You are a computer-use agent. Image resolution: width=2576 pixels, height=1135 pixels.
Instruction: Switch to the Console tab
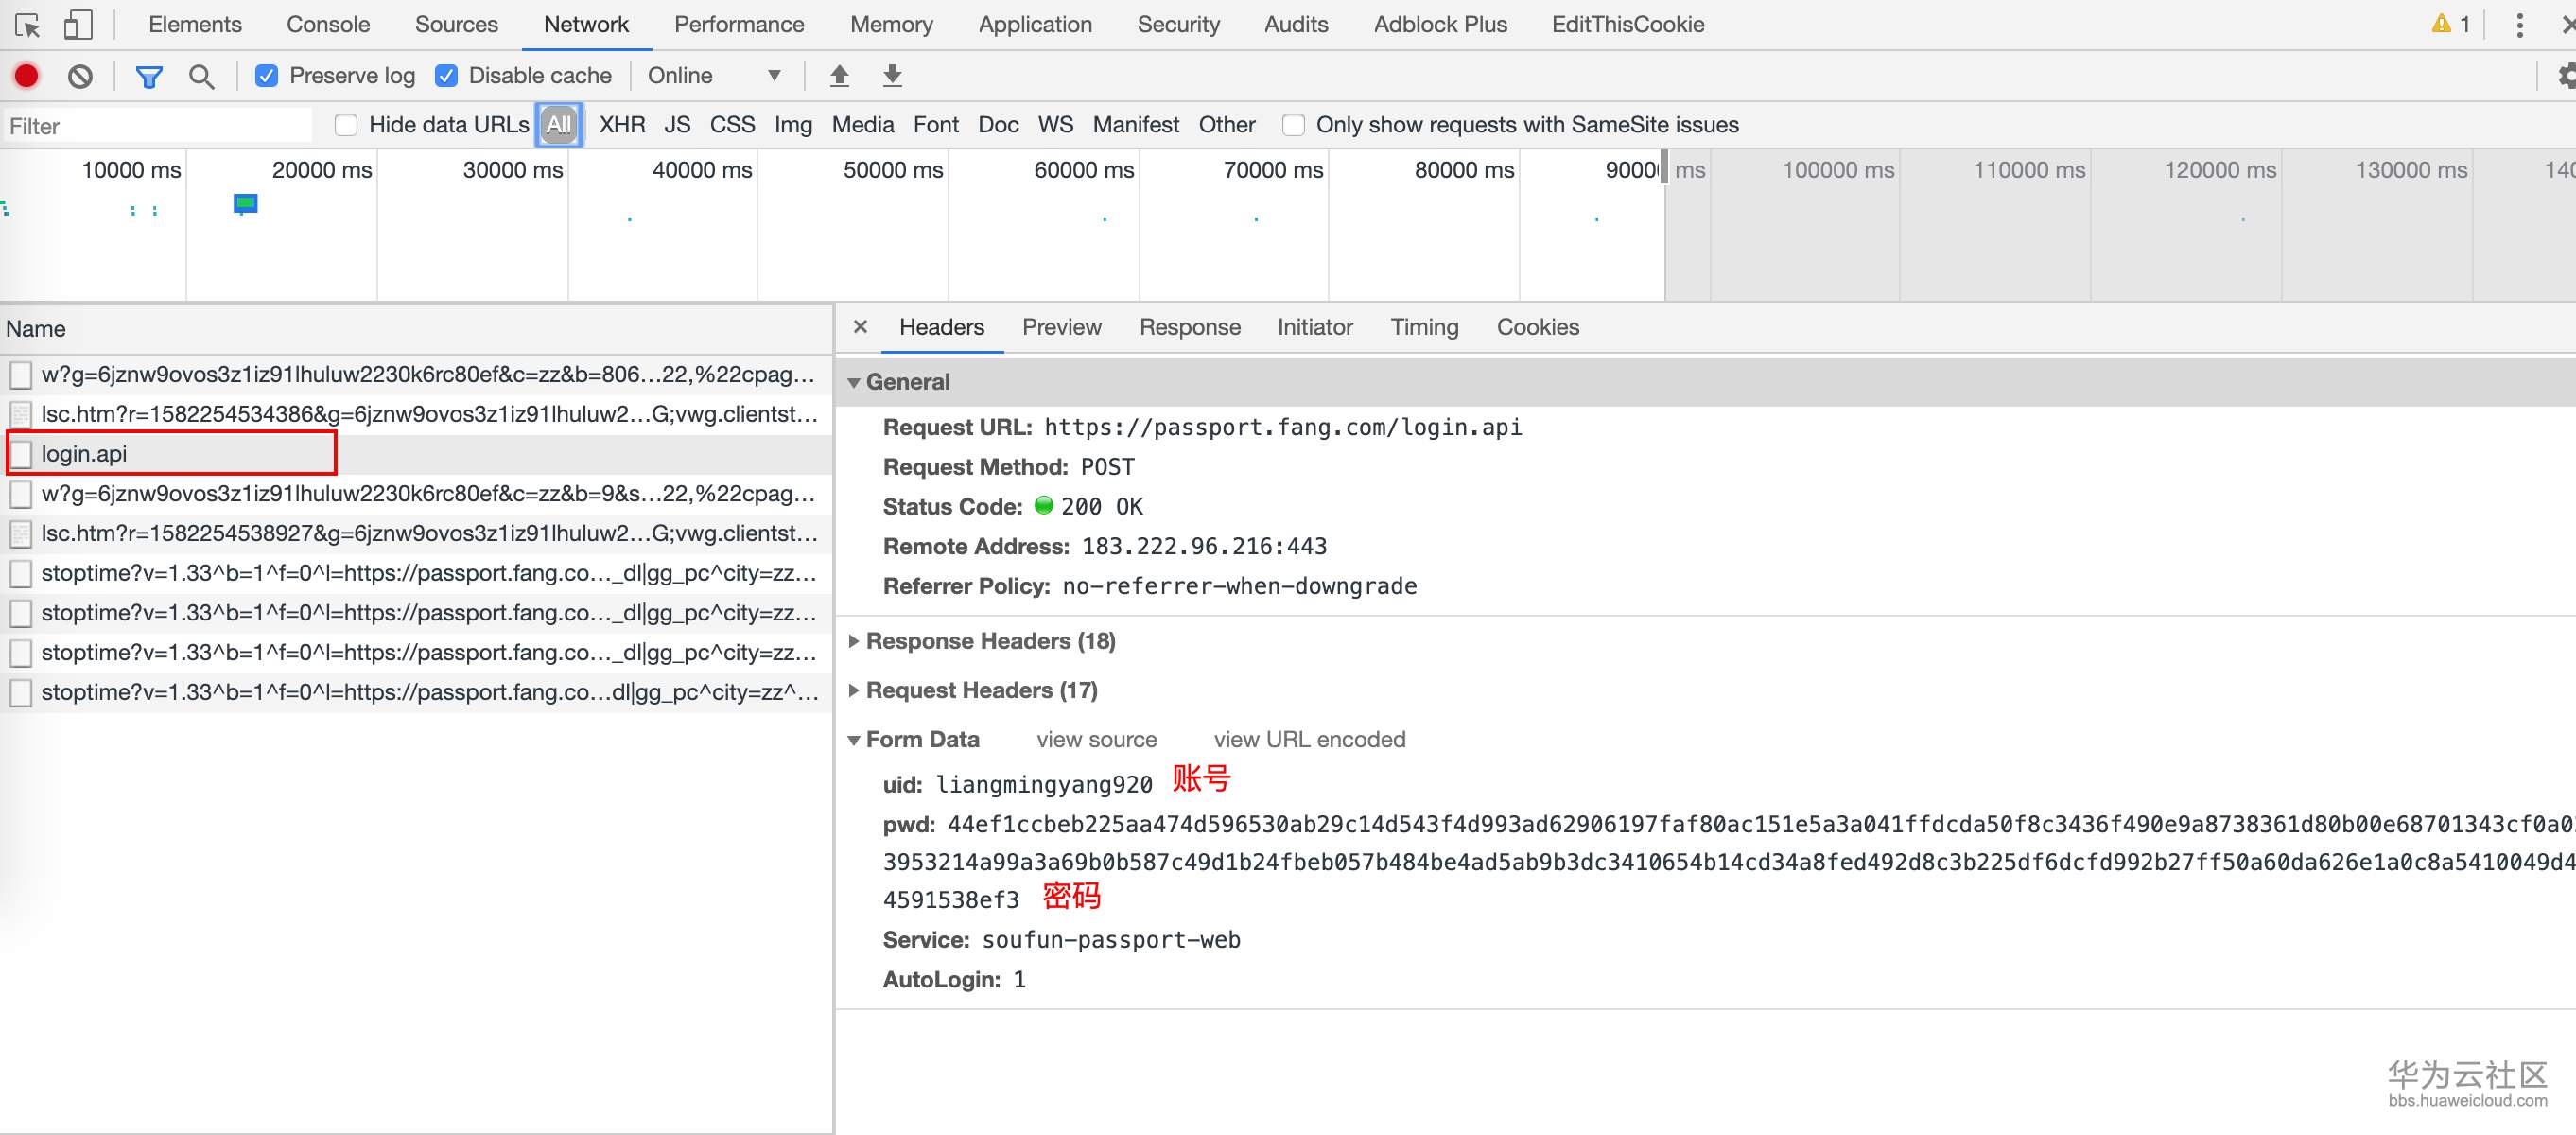(327, 24)
